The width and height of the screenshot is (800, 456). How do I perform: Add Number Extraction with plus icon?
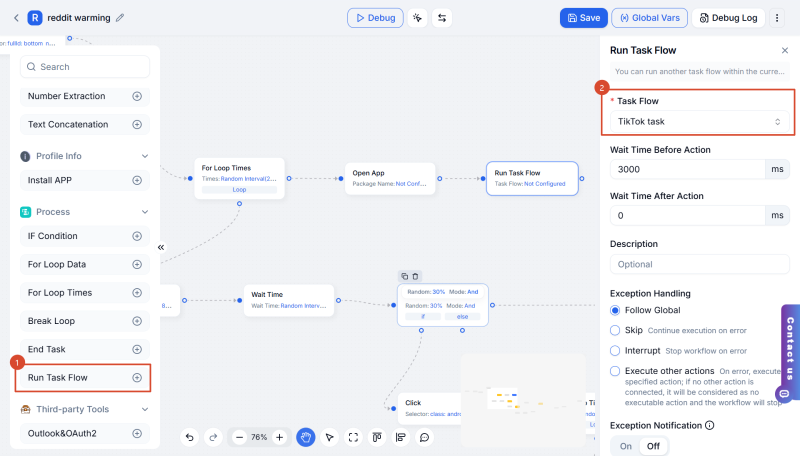(x=137, y=96)
